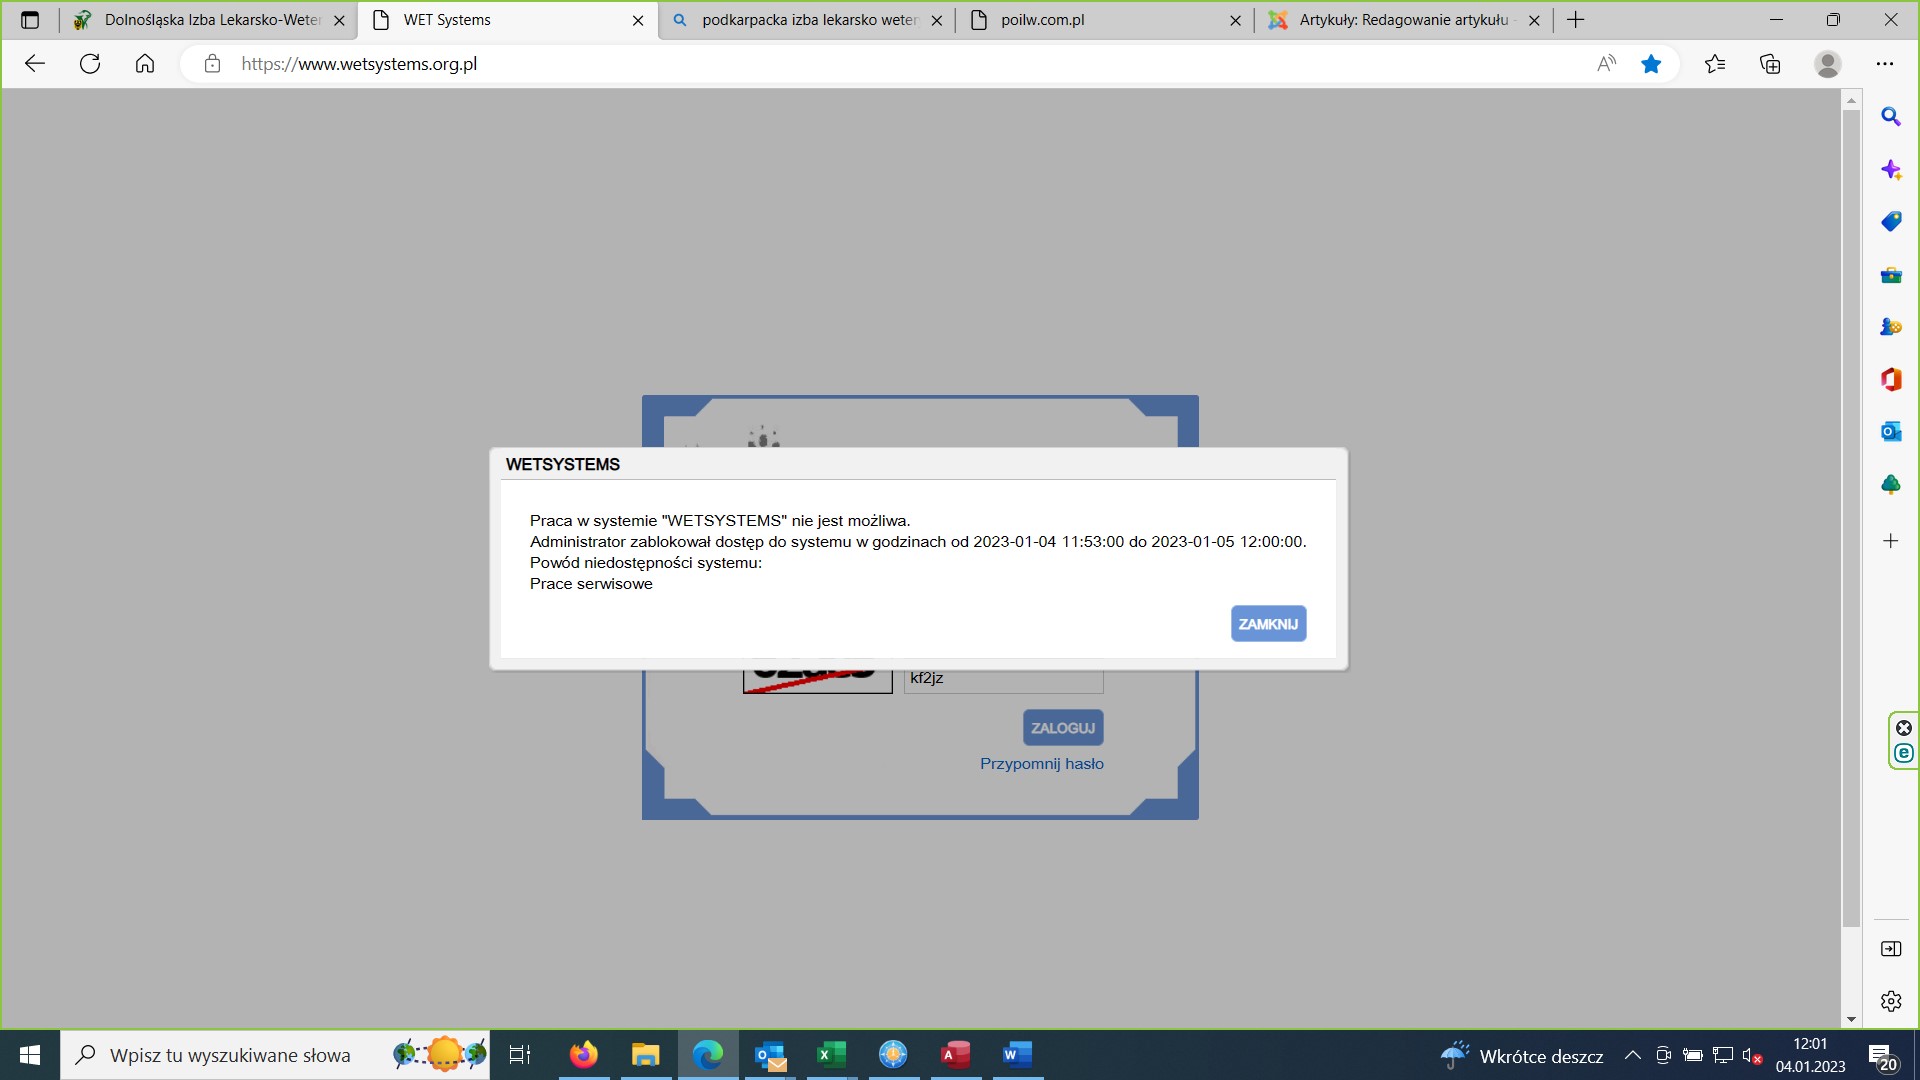
Task: Close the Dolnośląska Izba tab
Action: (x=339, y=20)
